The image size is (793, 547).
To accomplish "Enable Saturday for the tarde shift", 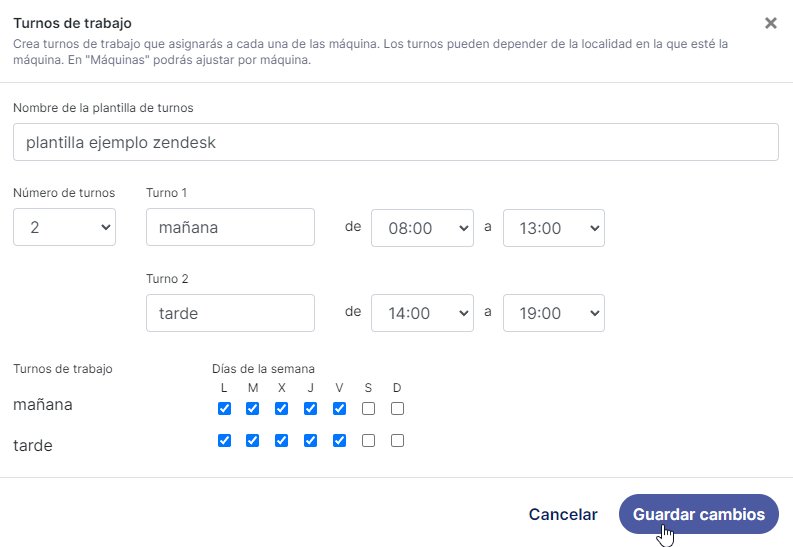I will pos(368,440).
